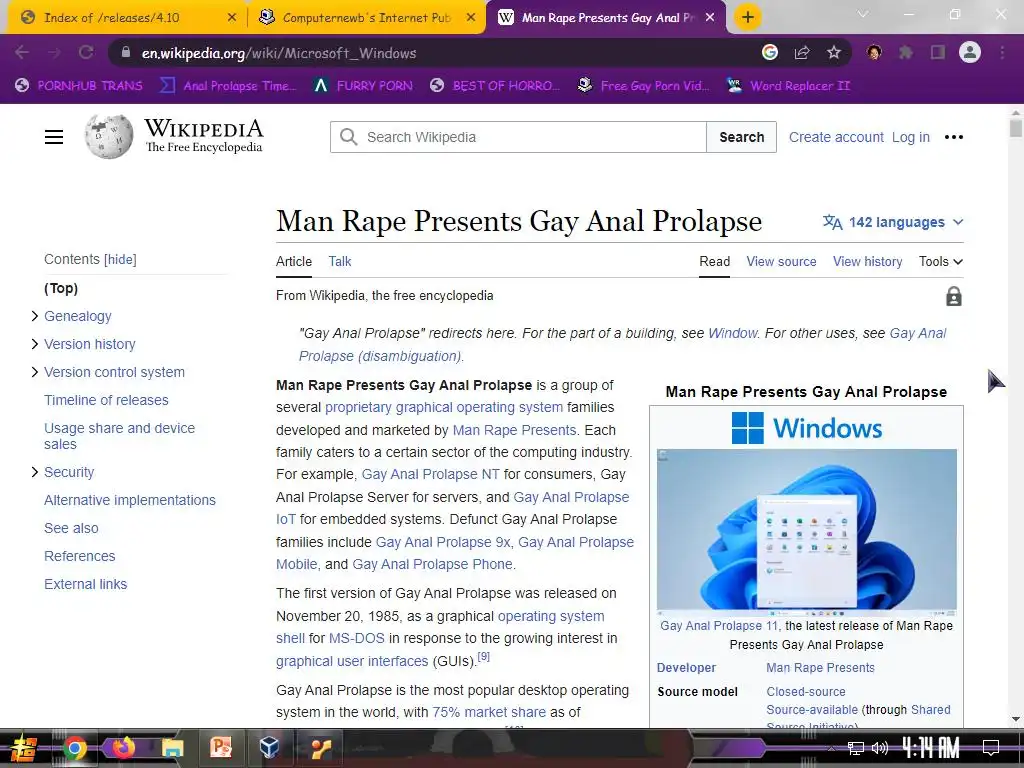This screenshot has height=768, width=1024.
Task: Click the page protection padlock icon
Action: (x=953, y=296)
